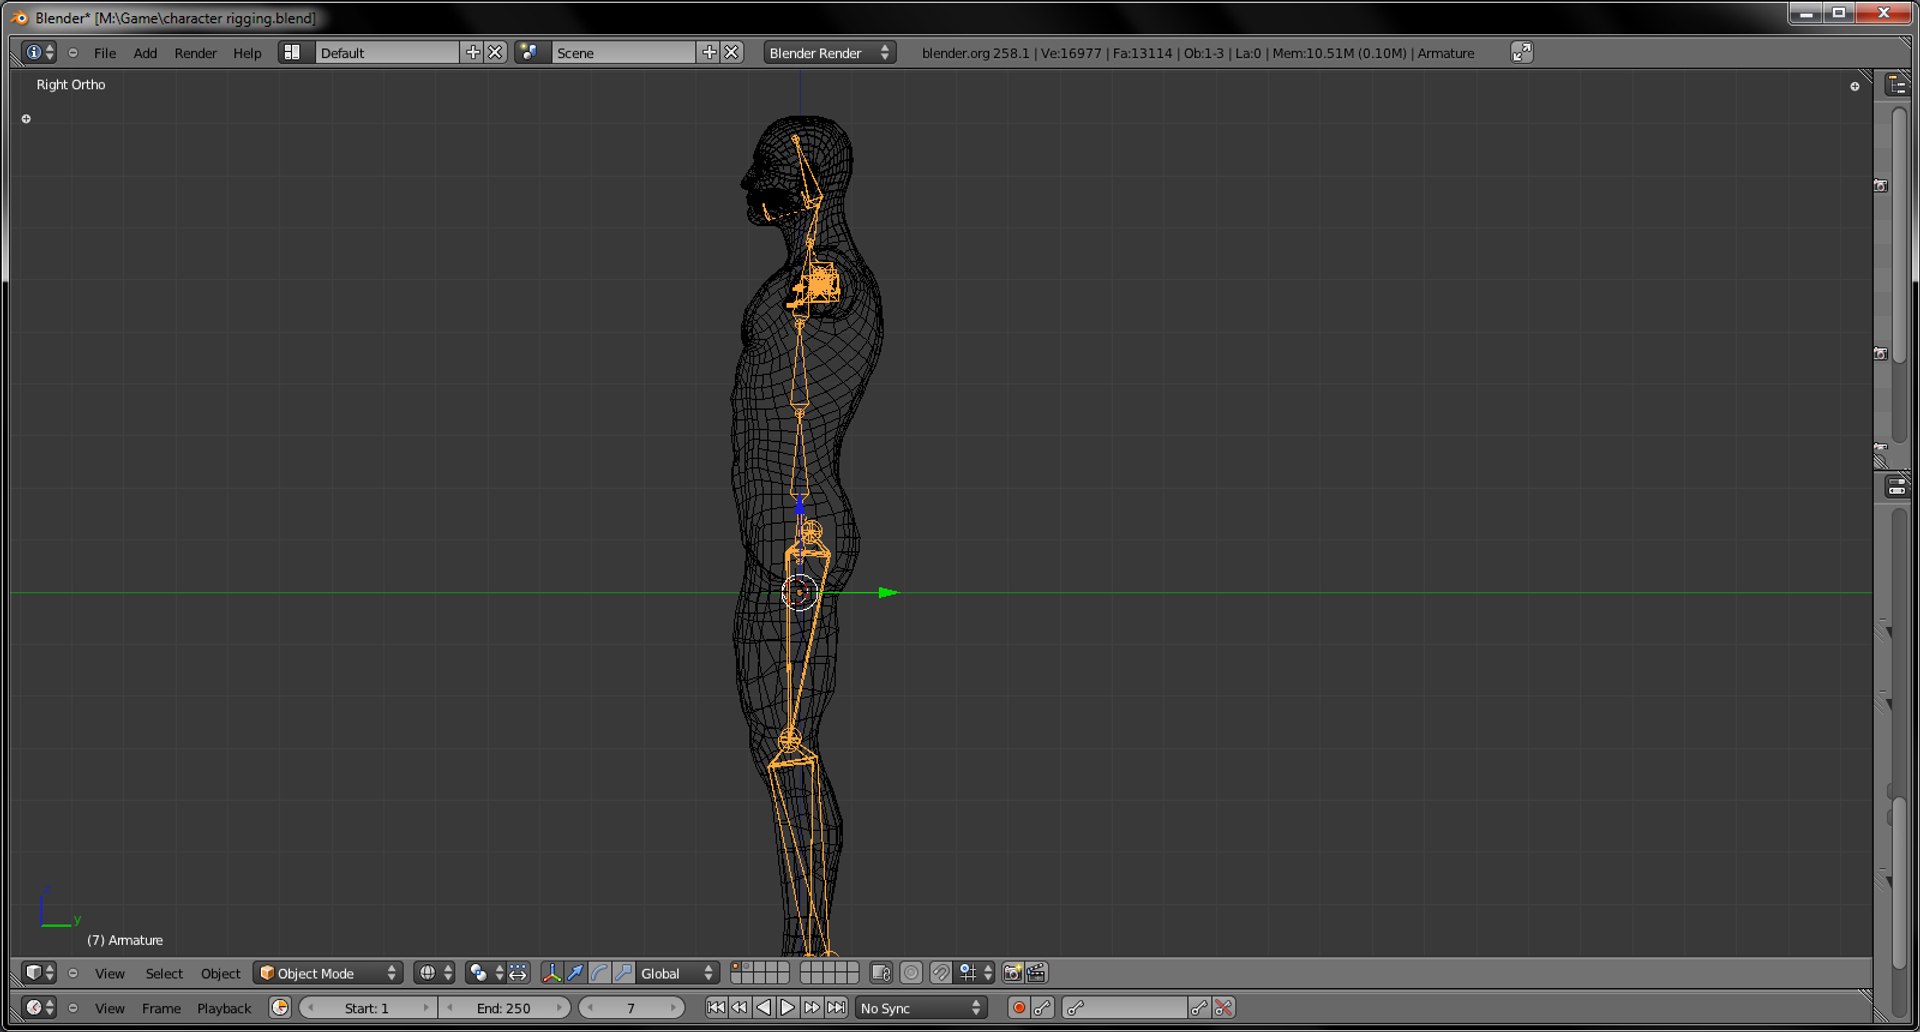Open the Global transform orientation dropdown
1920x1032 pixels.
(x=677, y=972)
